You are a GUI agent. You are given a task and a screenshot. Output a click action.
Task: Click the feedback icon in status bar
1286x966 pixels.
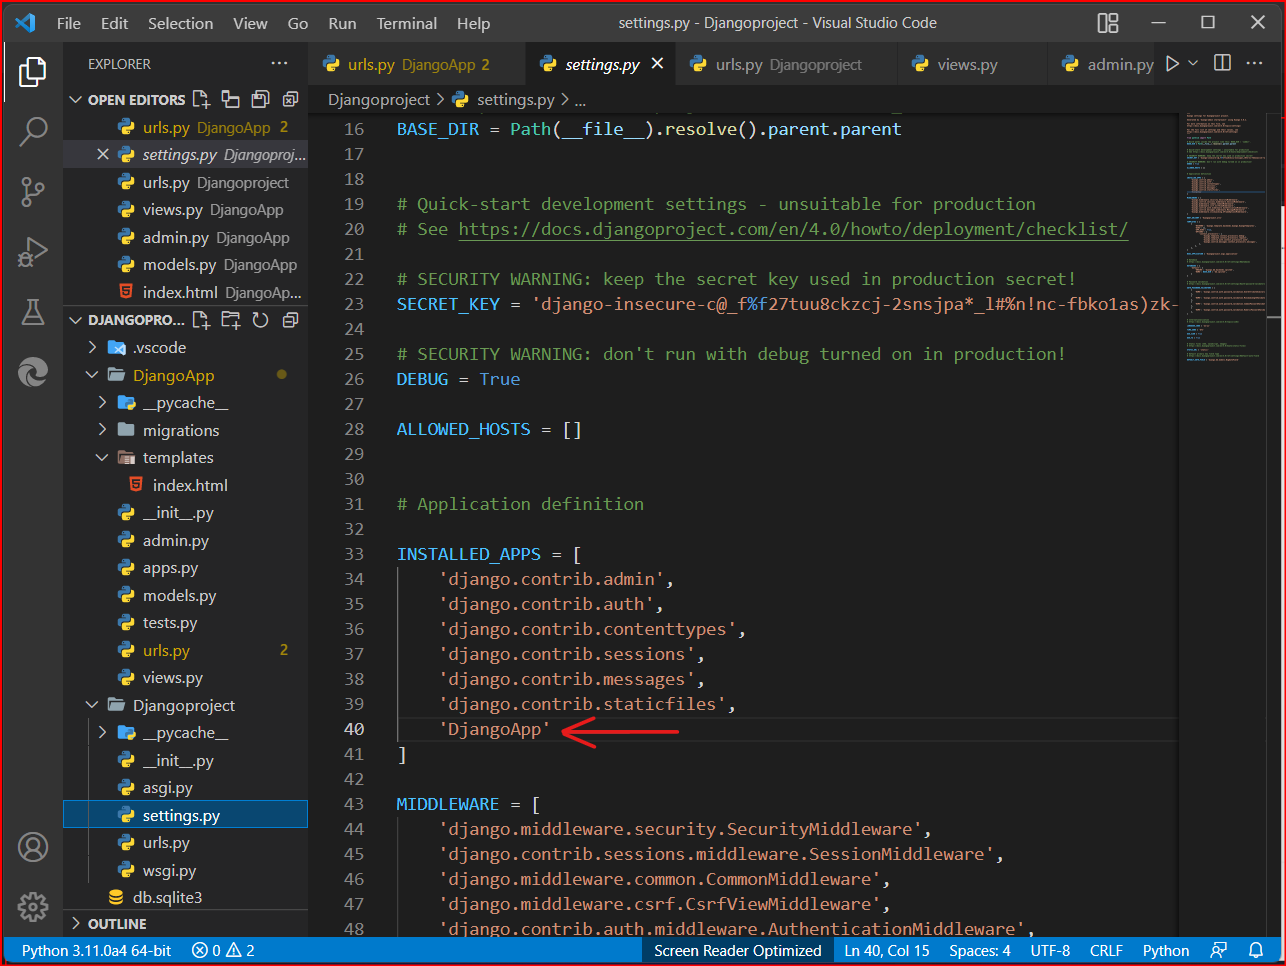point(1218,950)
